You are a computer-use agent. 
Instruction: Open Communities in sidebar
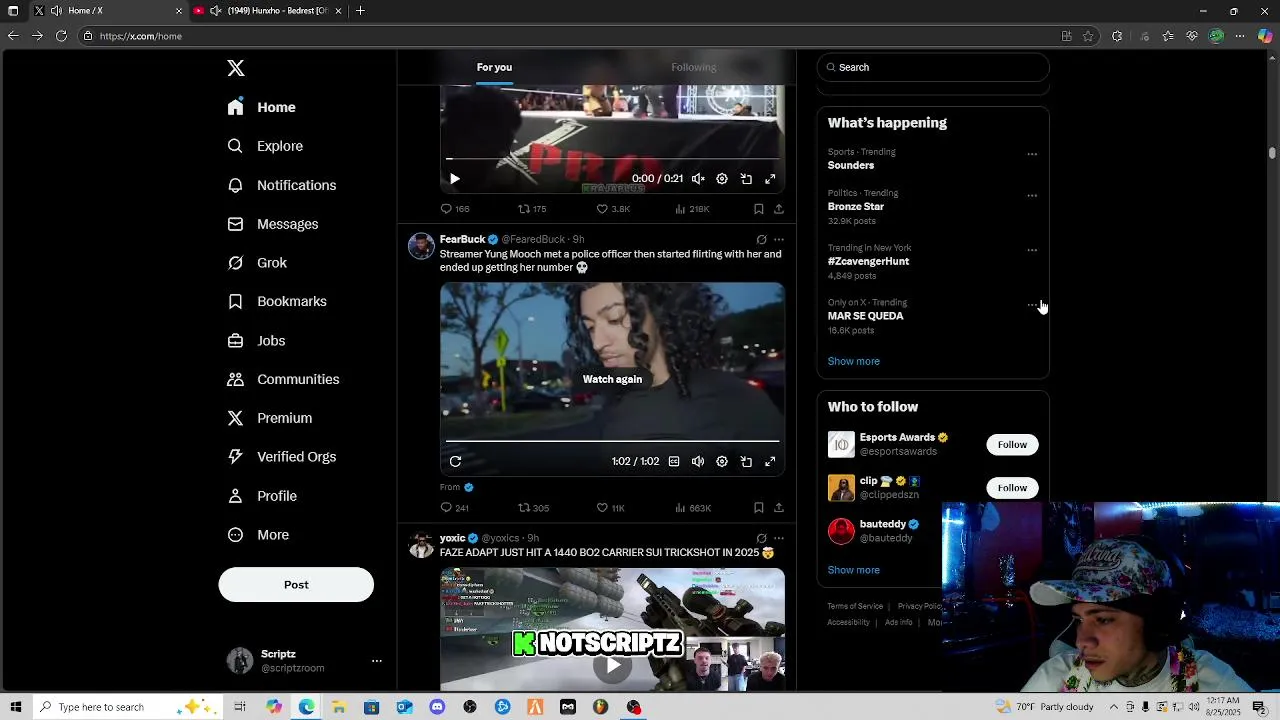pyautogui.click(x=283, y=379)
